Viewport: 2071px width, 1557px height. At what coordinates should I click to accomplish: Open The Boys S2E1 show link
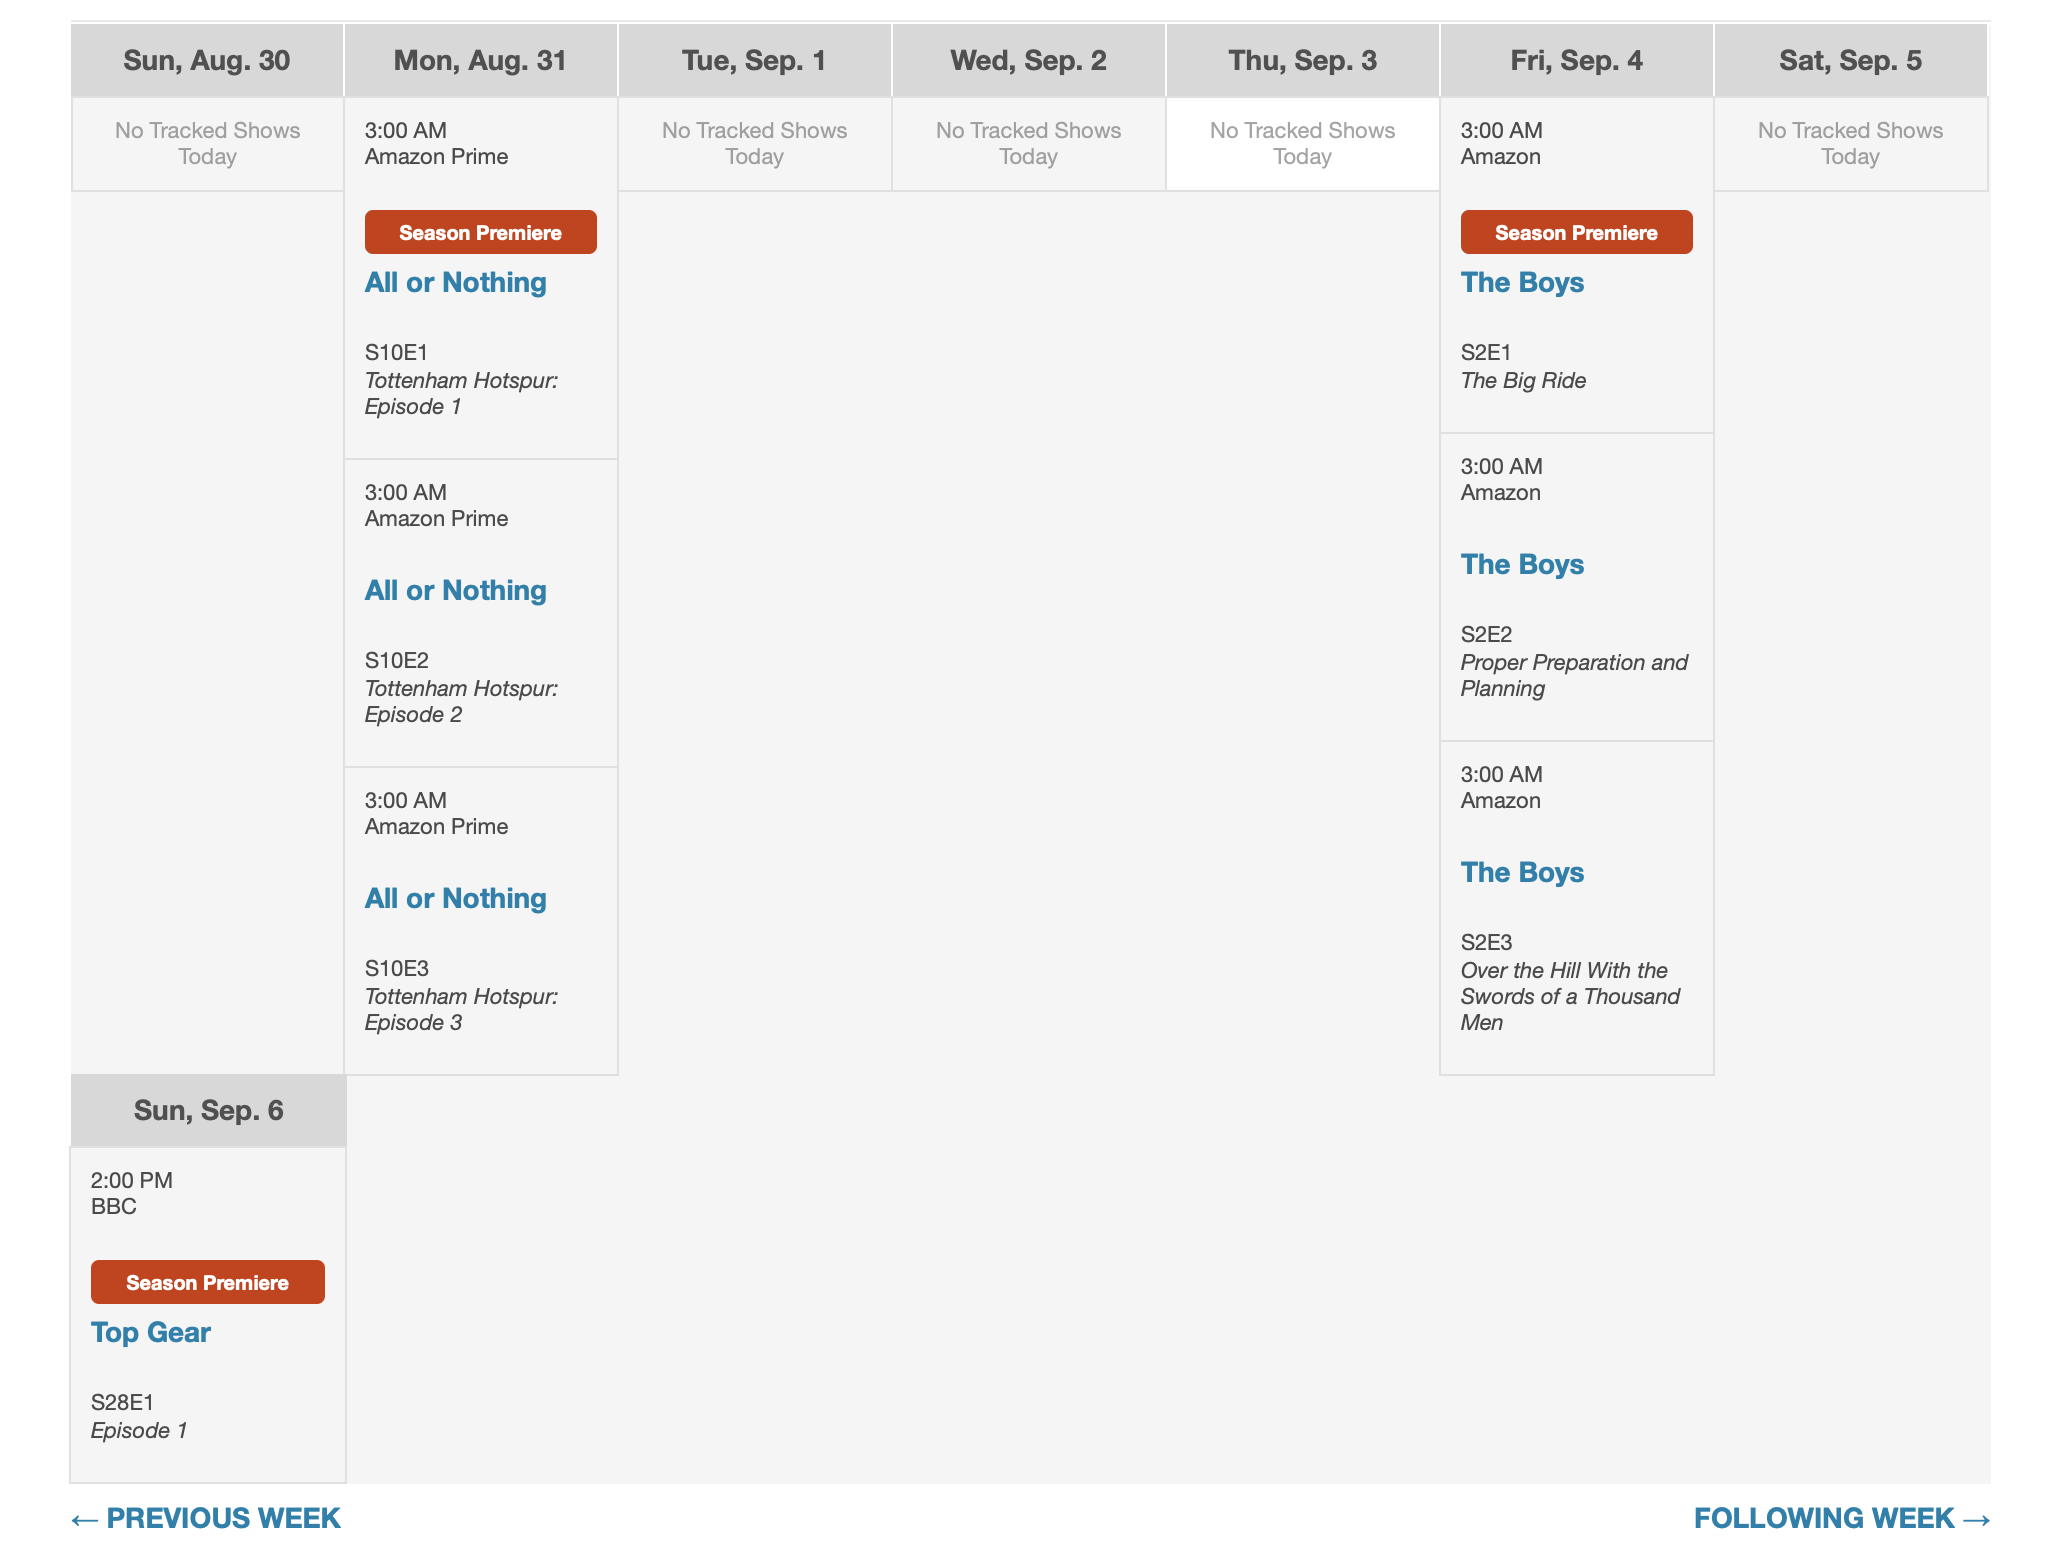(1522, 283)
